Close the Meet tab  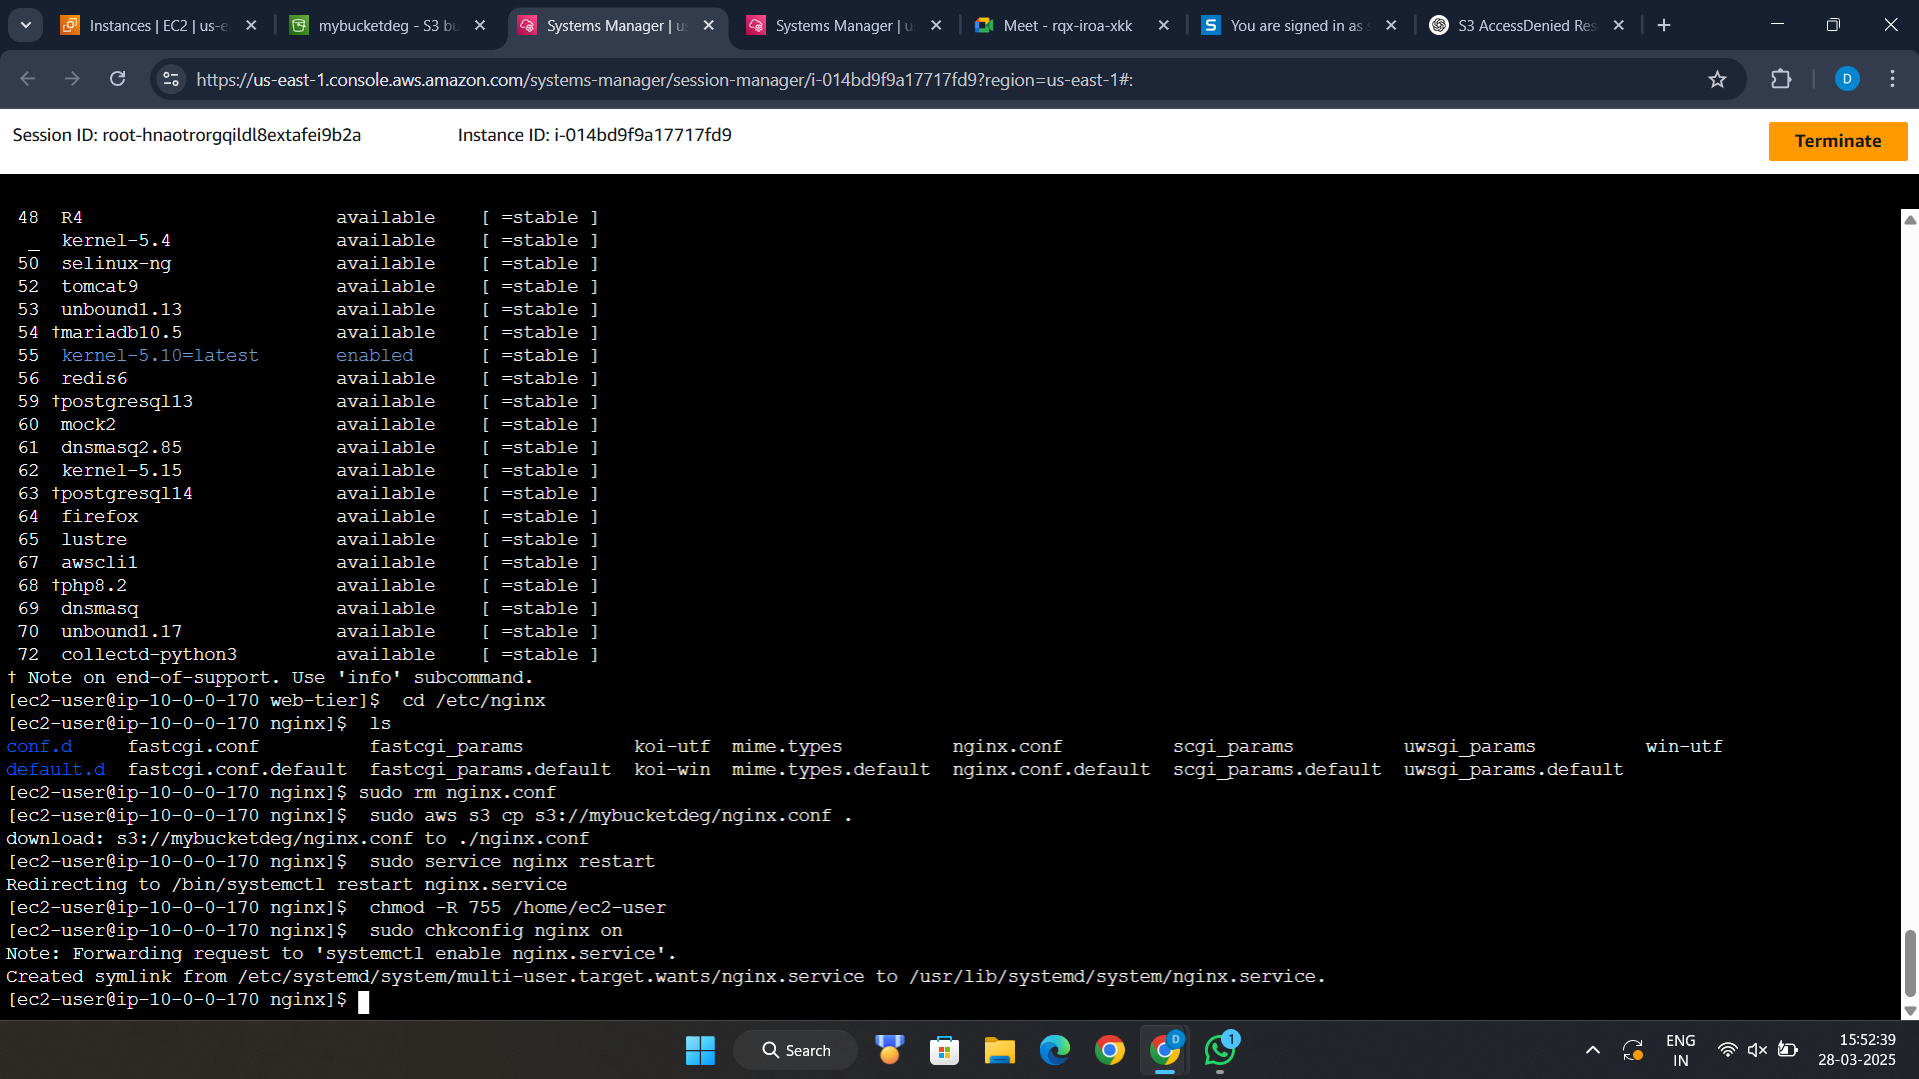pyautogui.click(x=1163, y=25)
